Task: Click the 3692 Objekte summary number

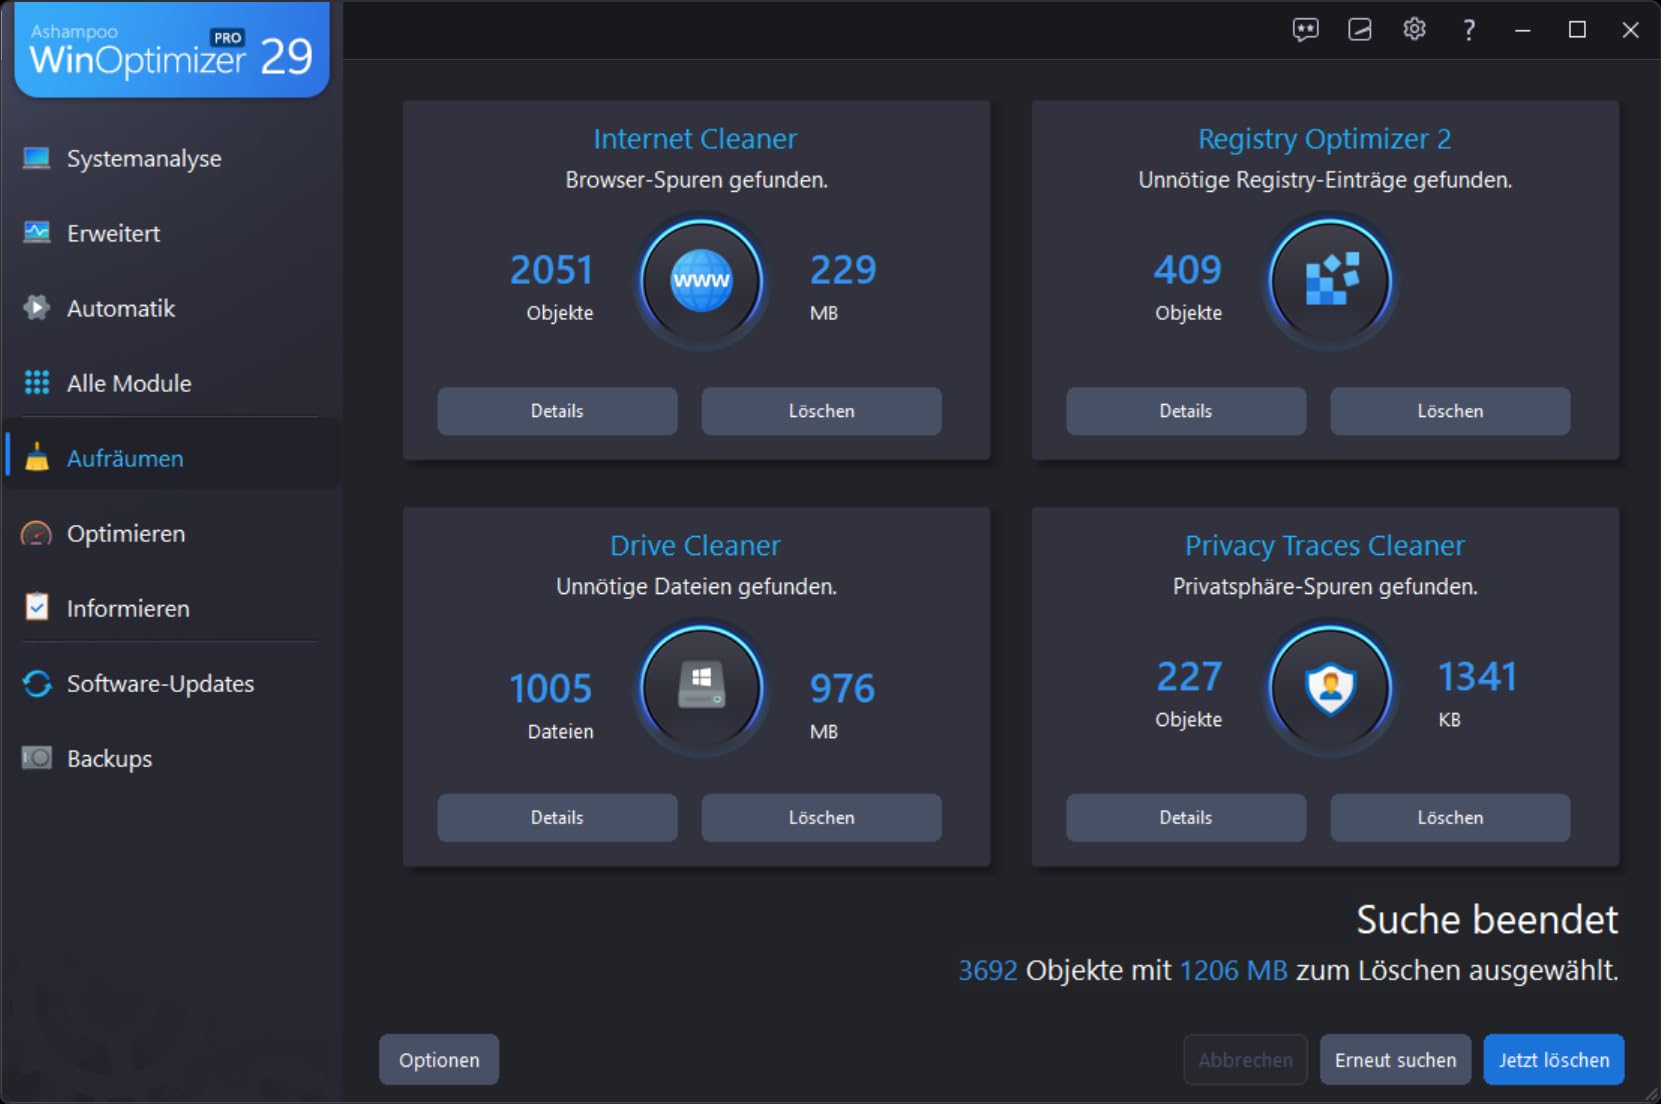Action: 988,971
